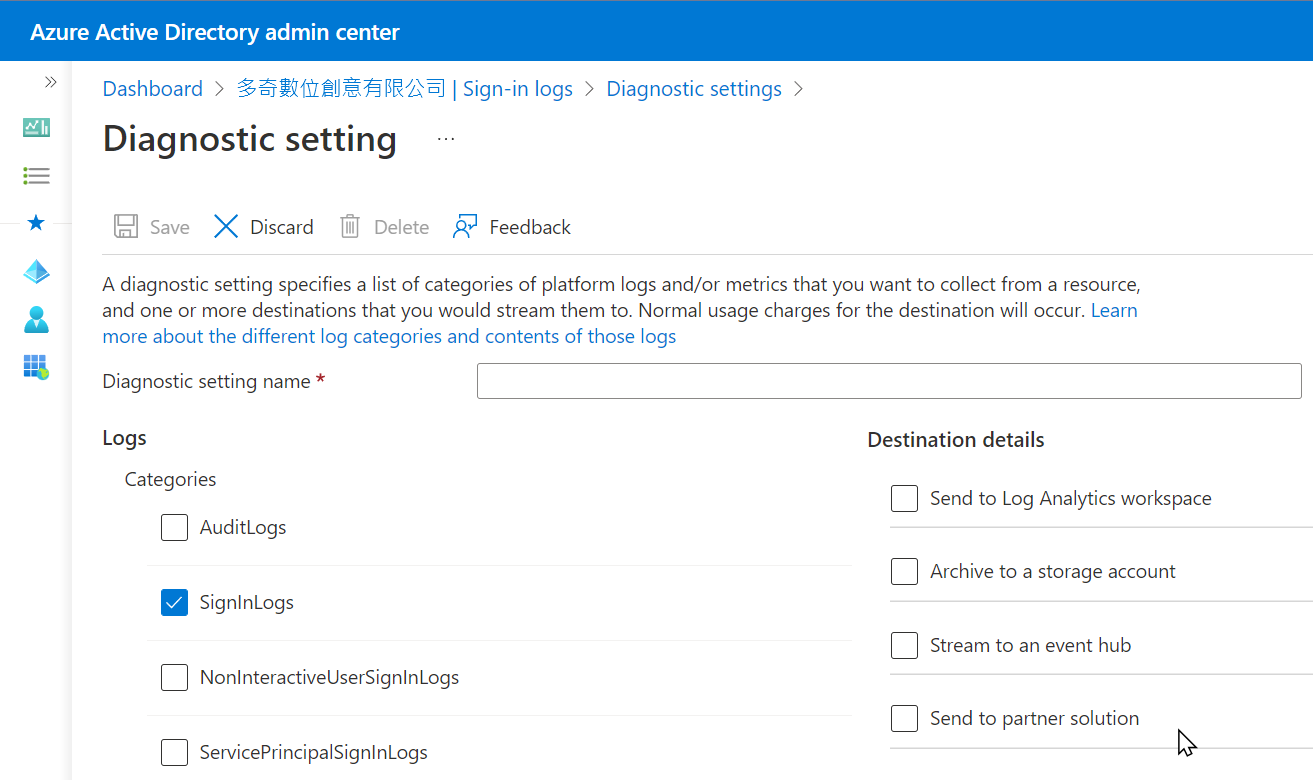Click the Discard X icon
This screenshot has height=780, width=1313.
pyautogui.click(x=226, y=226)
